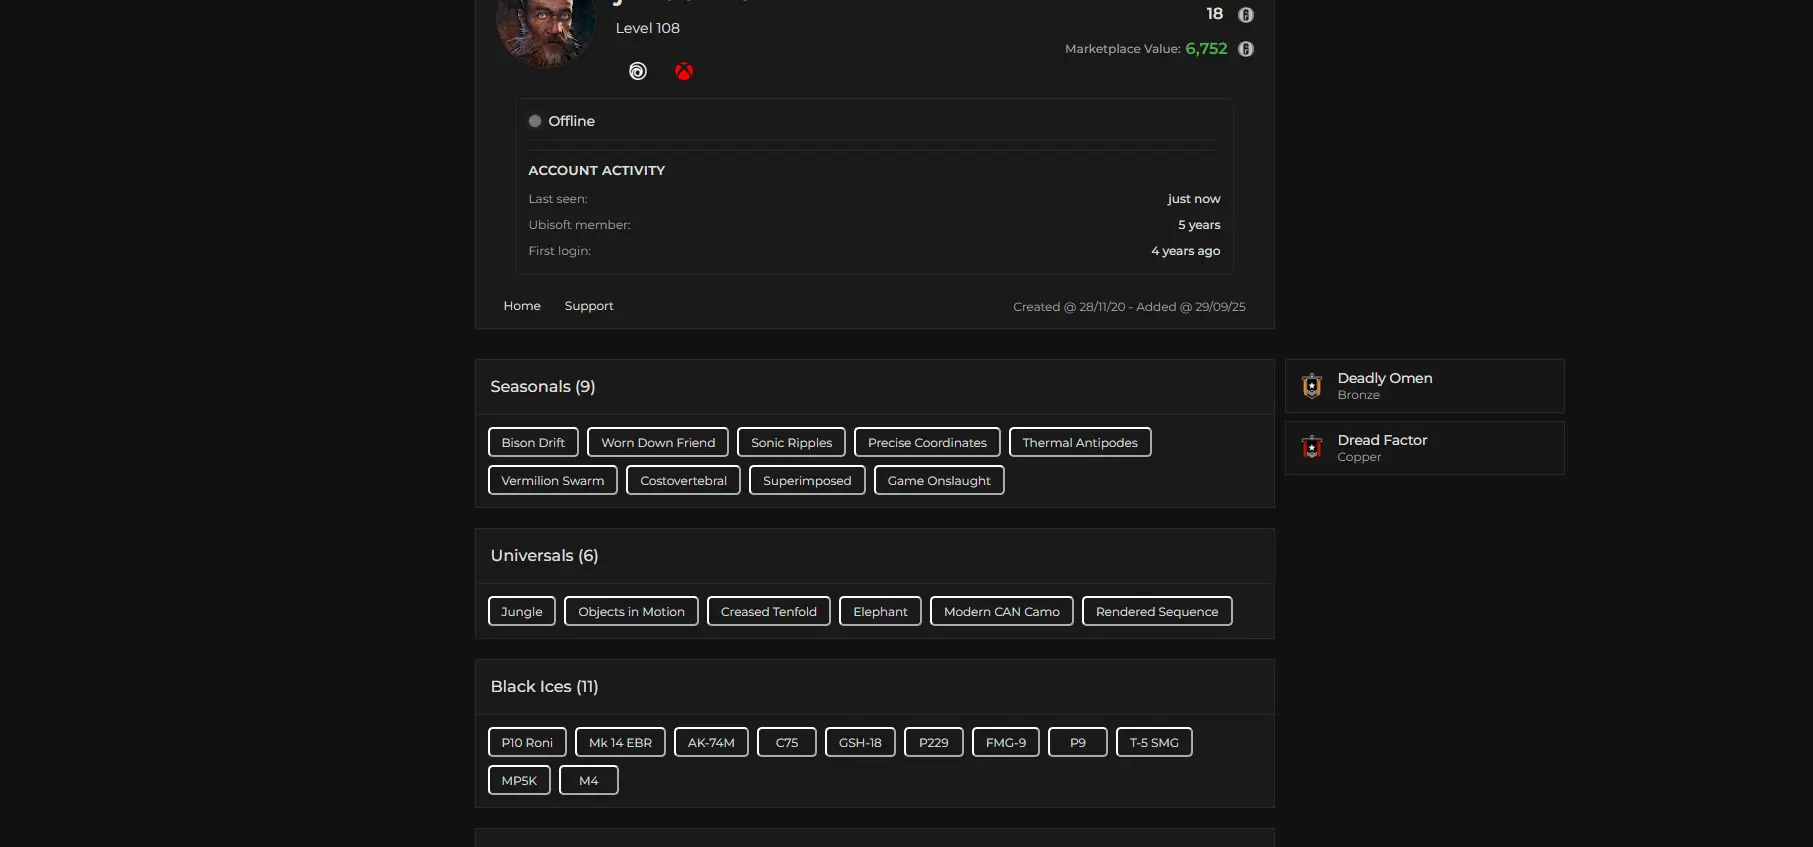This screenshot has width=1813, height=847.
Task: Click the Universals (6) section heading
Action: 544,556
